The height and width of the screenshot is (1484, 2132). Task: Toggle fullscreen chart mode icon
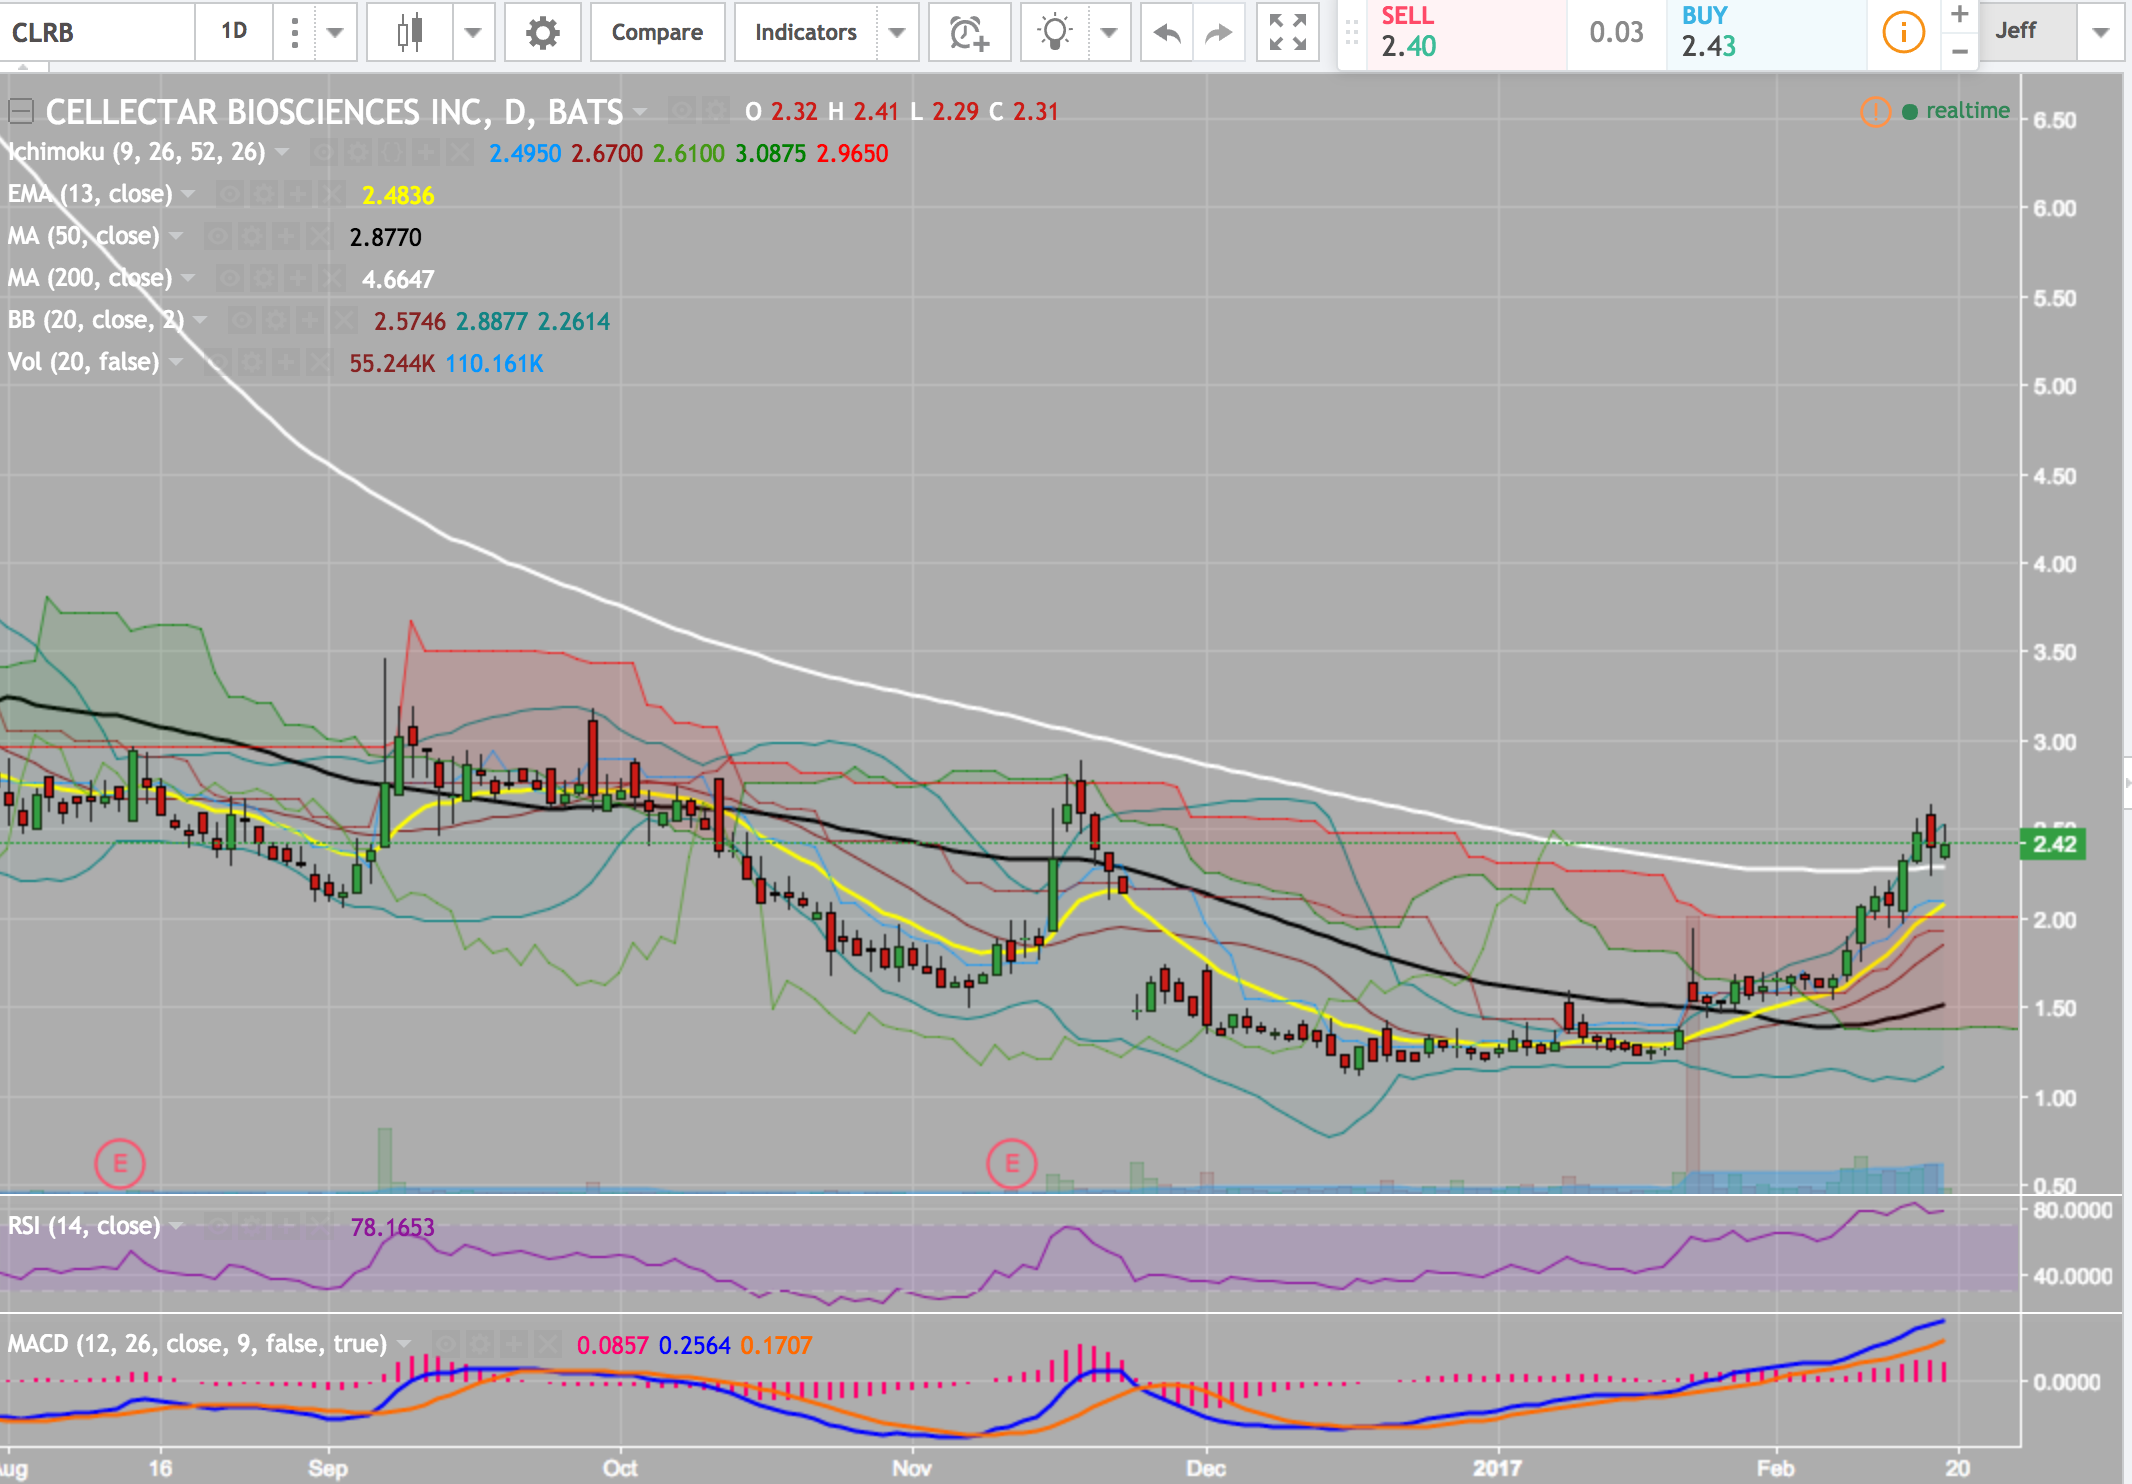coord(1287,33)
